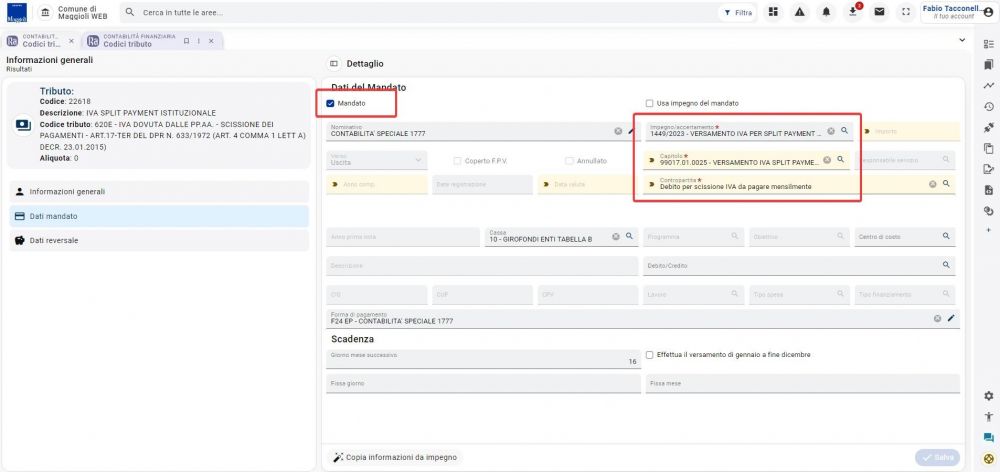Click the Maggioli logo
Viewport: 1000px width, 472px height.
[17, 12]
